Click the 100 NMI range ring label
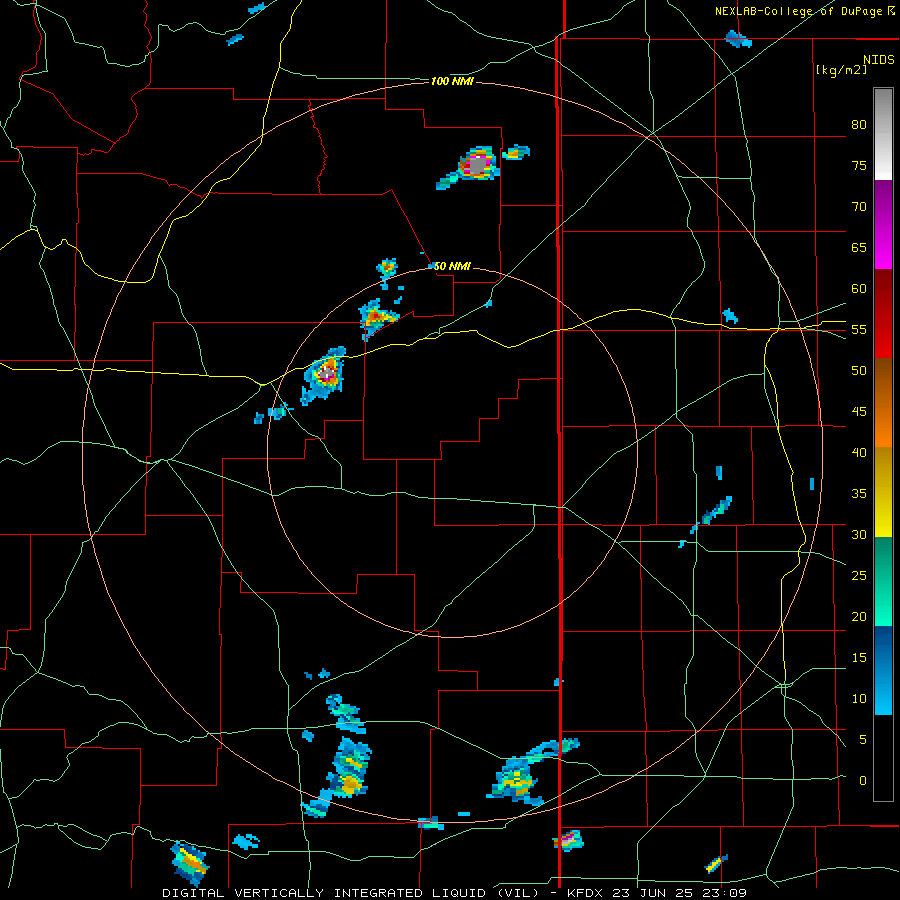The width and height of the screenshot is (900, 900). 452,82
